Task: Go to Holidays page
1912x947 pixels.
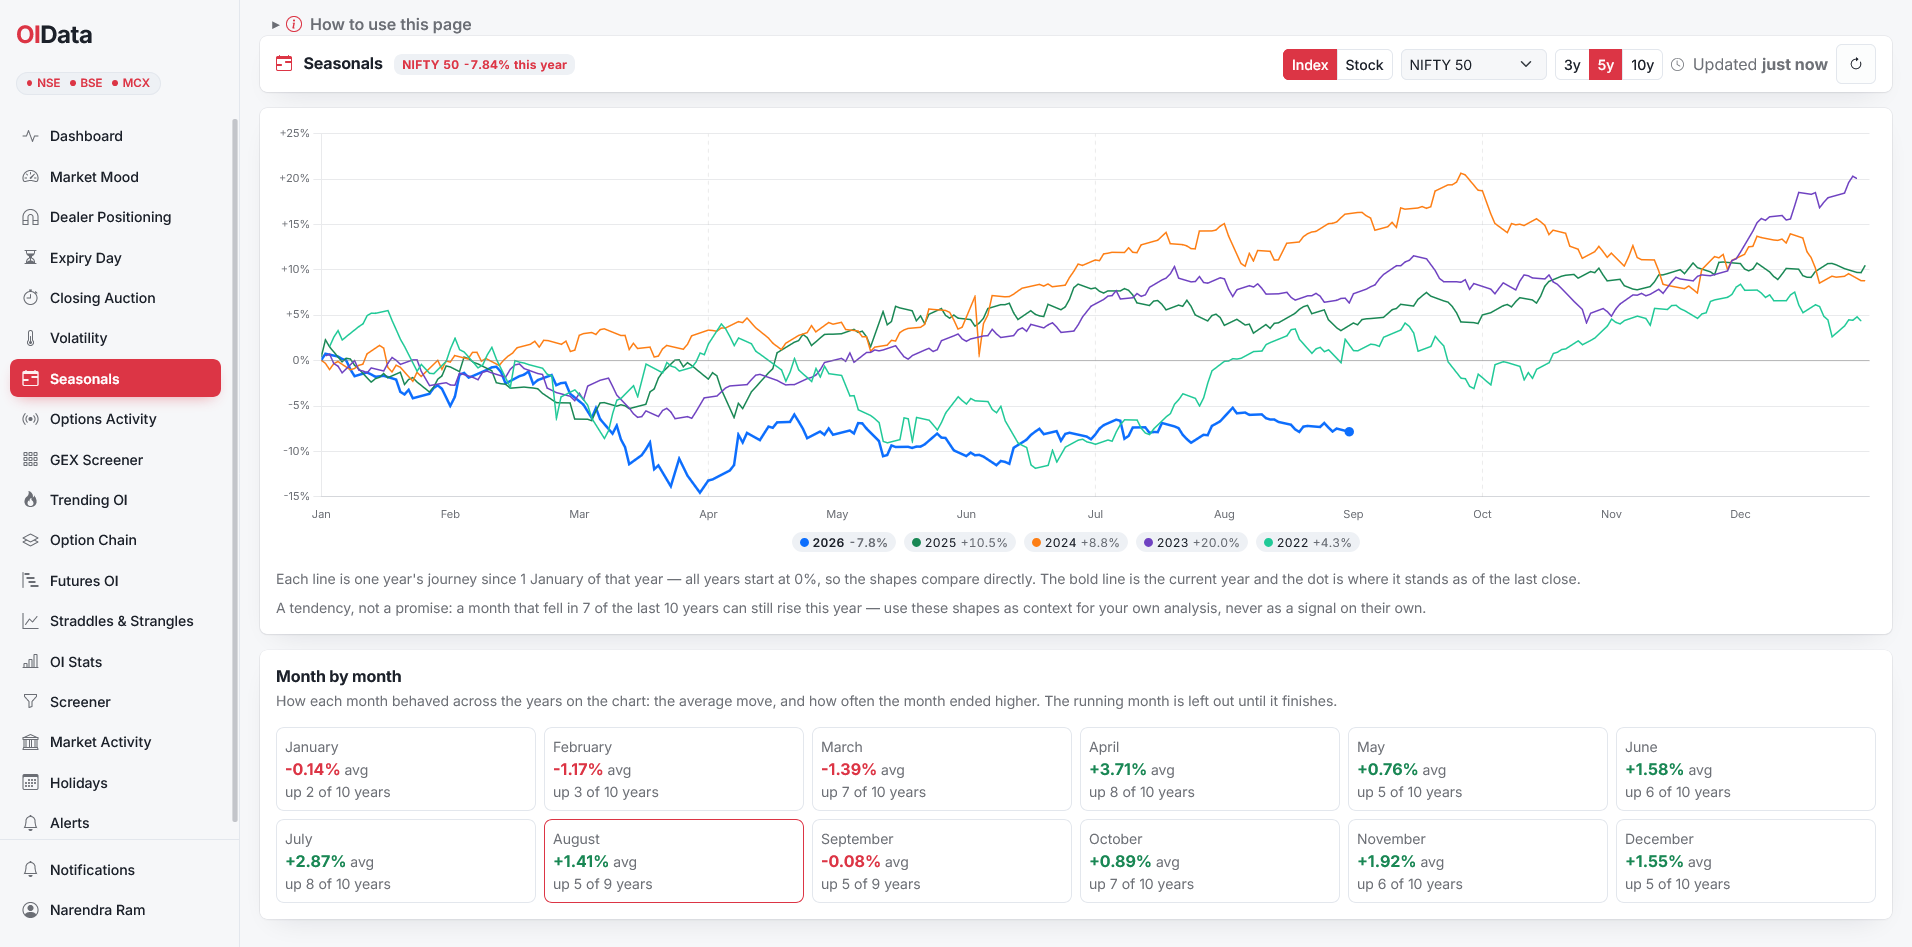Action: tap(115, 783)
